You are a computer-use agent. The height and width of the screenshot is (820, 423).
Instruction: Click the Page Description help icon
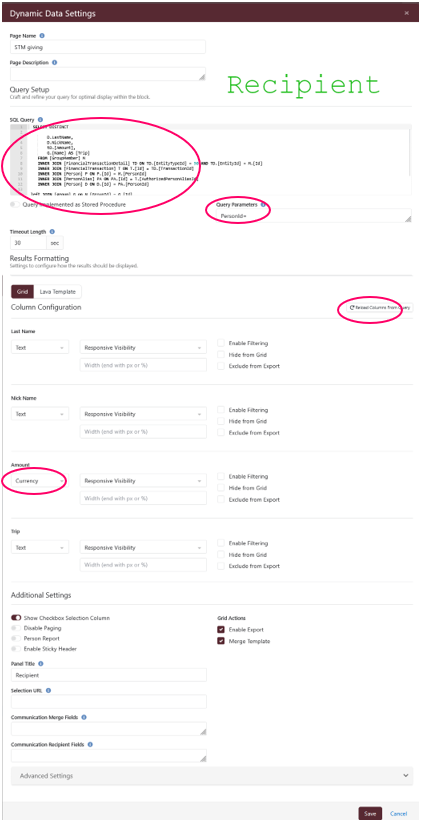tap(54, 62)
